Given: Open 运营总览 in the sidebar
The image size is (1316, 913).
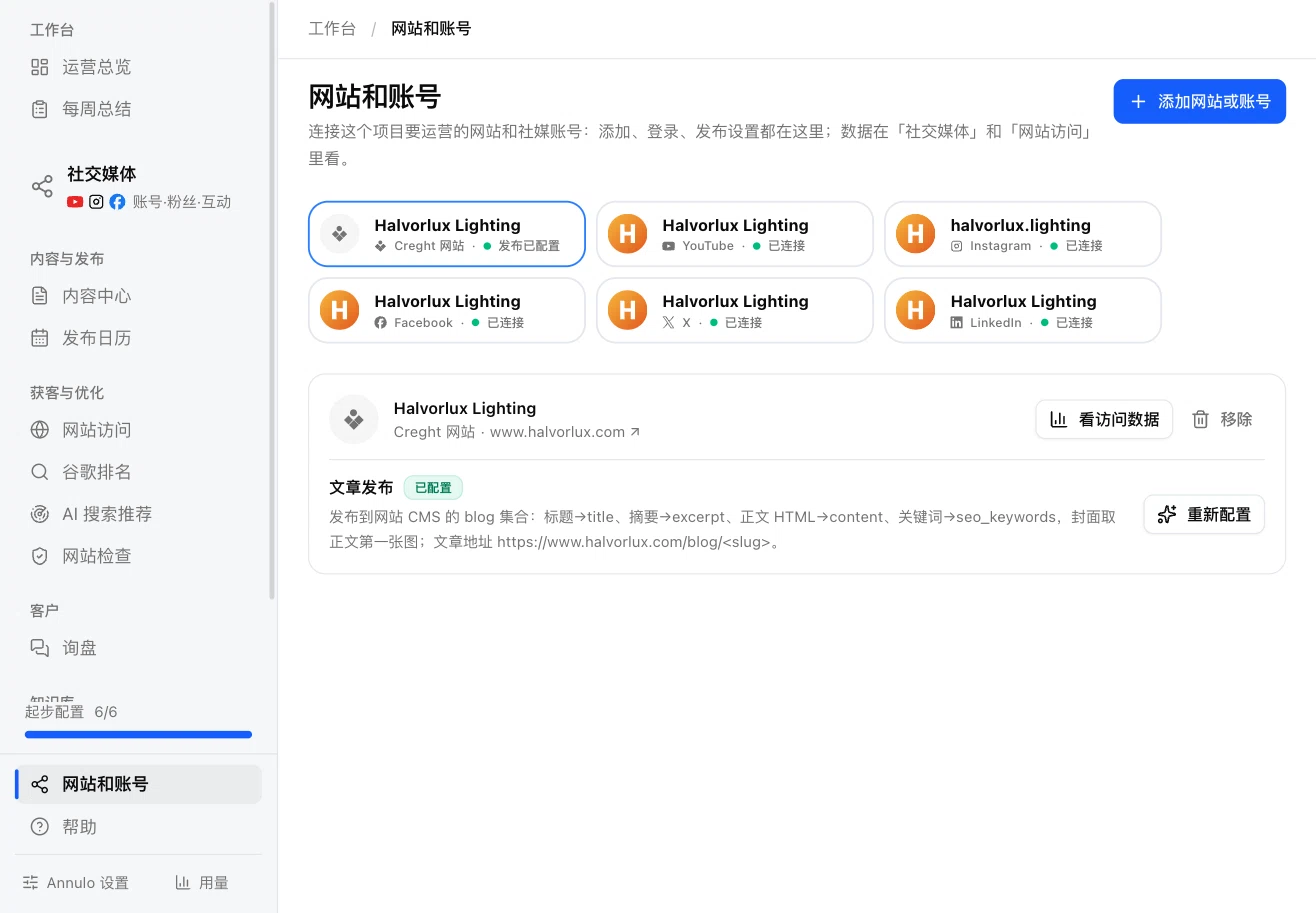Looking at the screenshot, I should (138, 67).
